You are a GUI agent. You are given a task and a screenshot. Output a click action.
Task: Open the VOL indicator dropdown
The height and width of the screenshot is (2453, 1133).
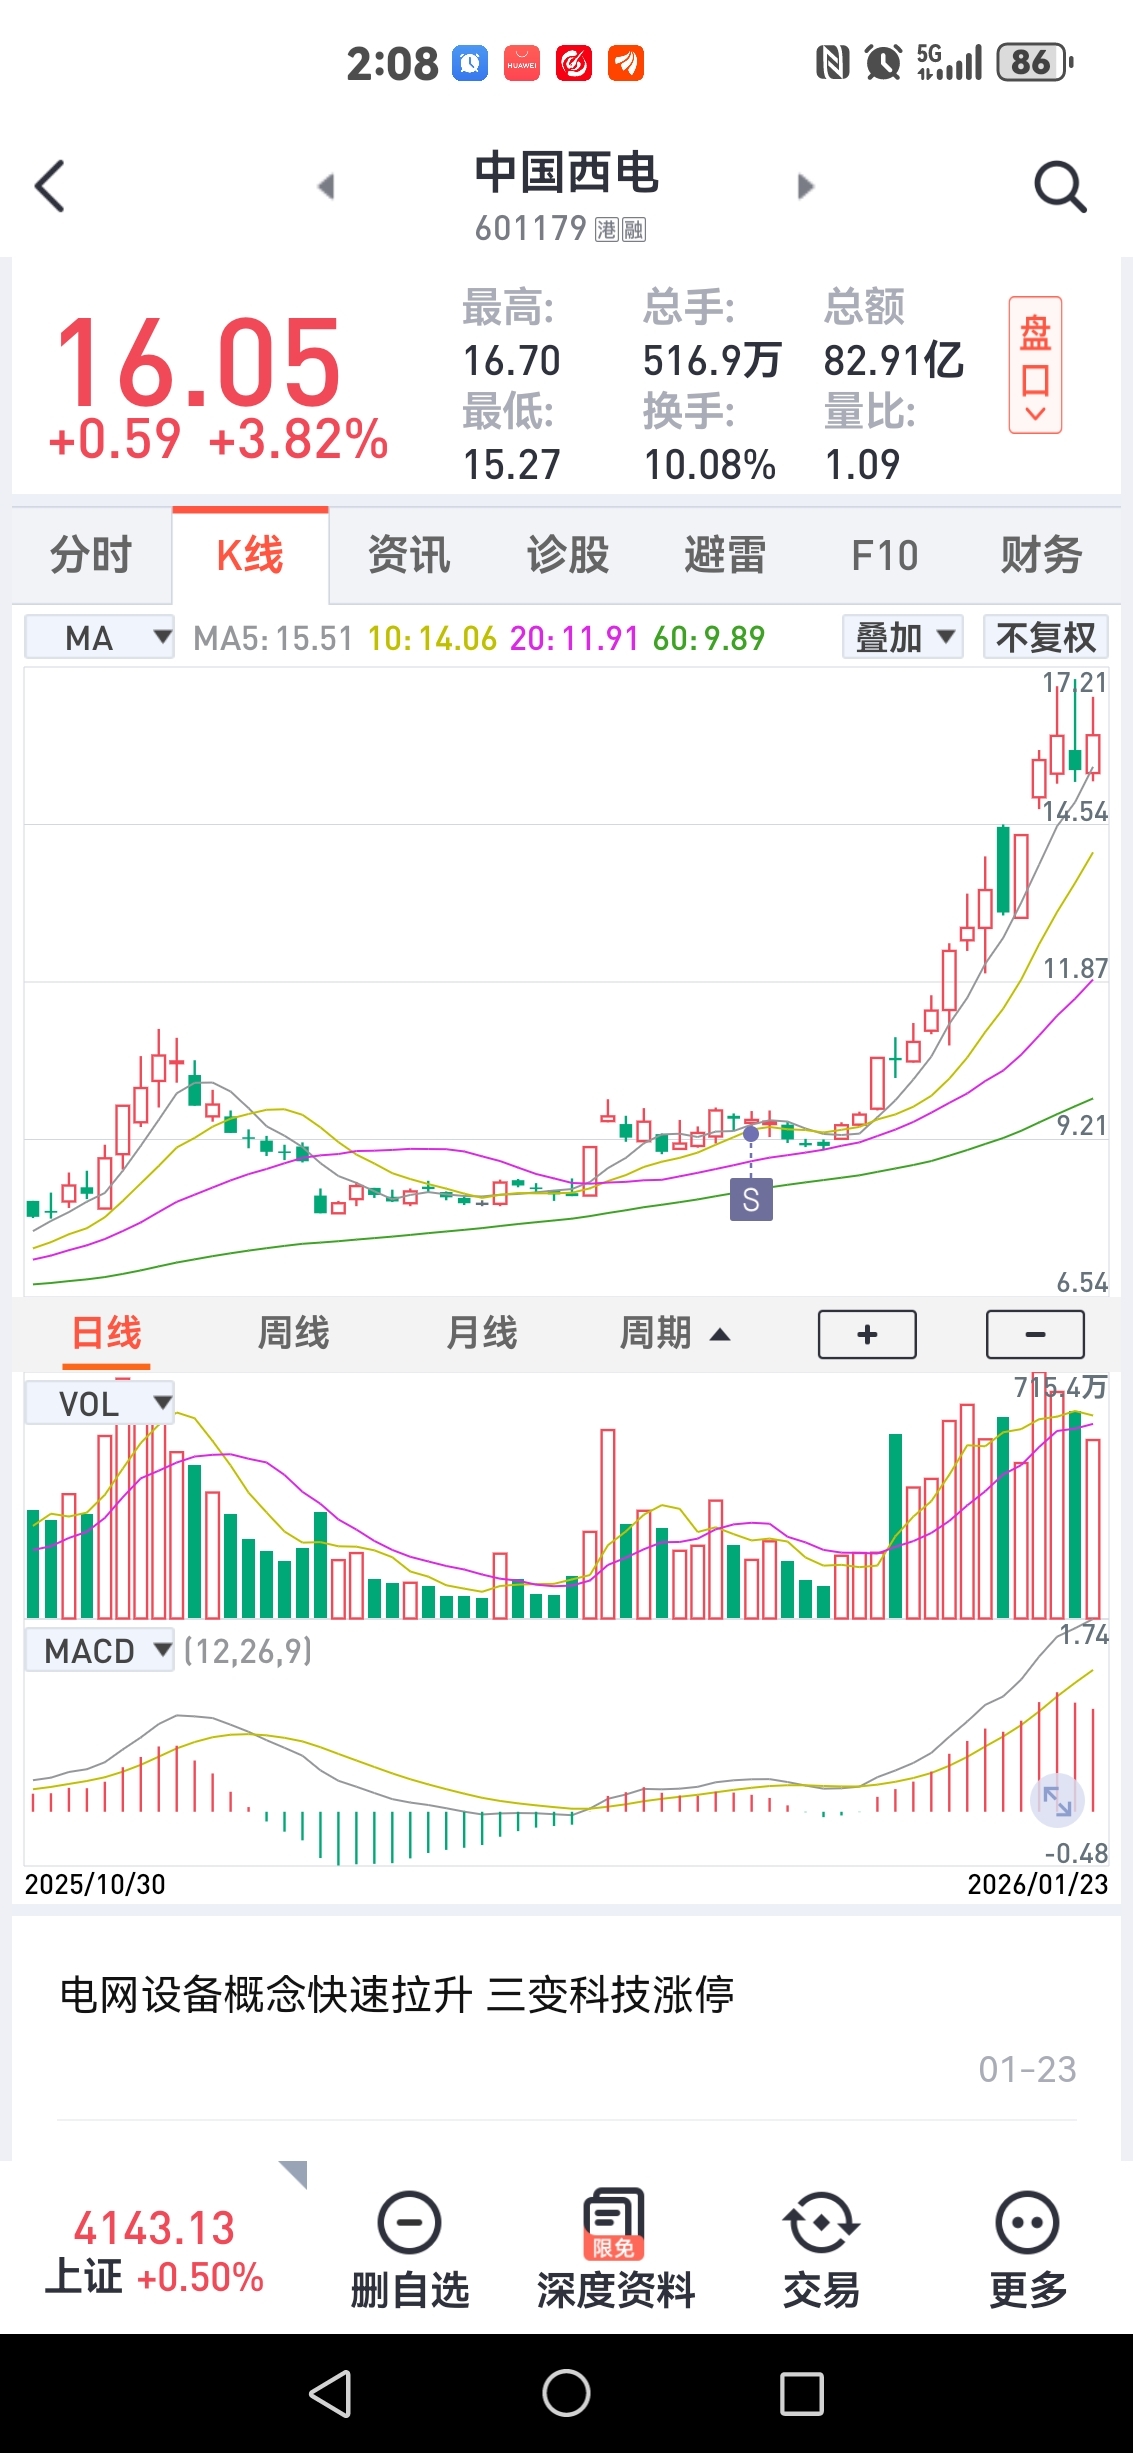100,1403
